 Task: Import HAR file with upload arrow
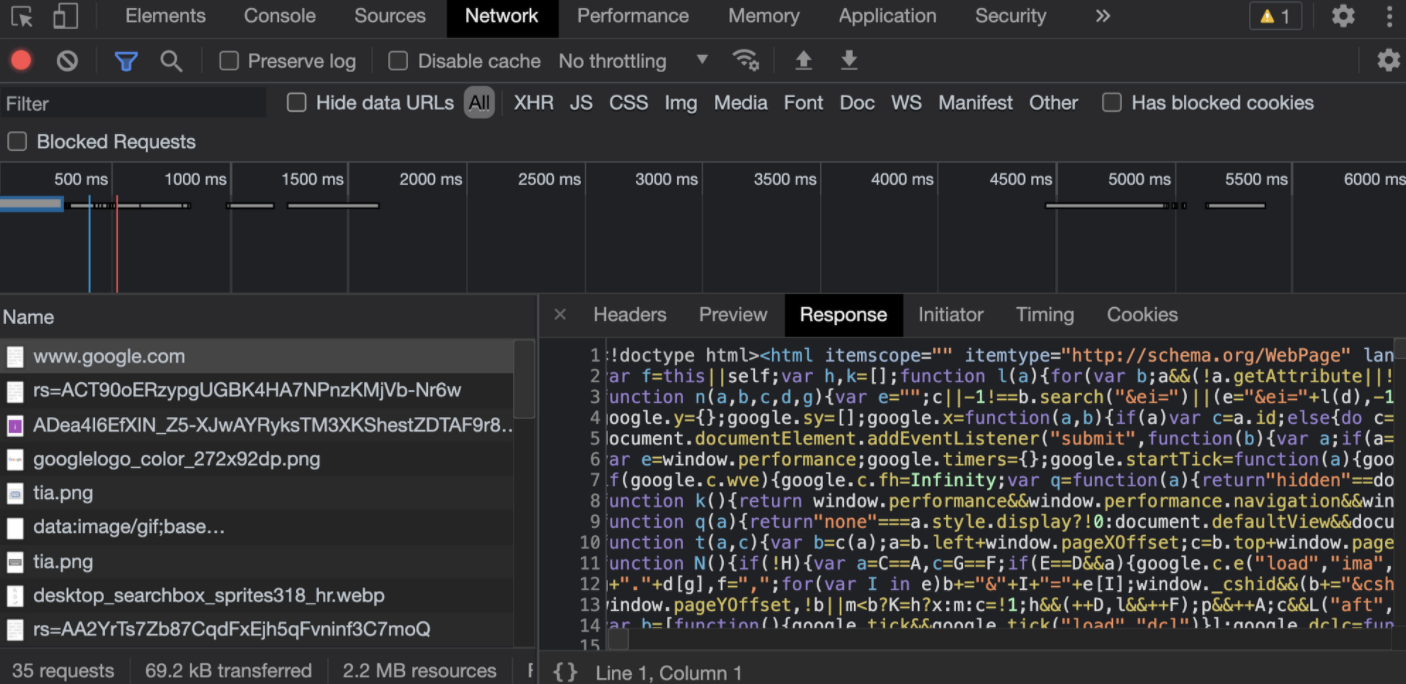pyautogui.click(x=803, y=61)
